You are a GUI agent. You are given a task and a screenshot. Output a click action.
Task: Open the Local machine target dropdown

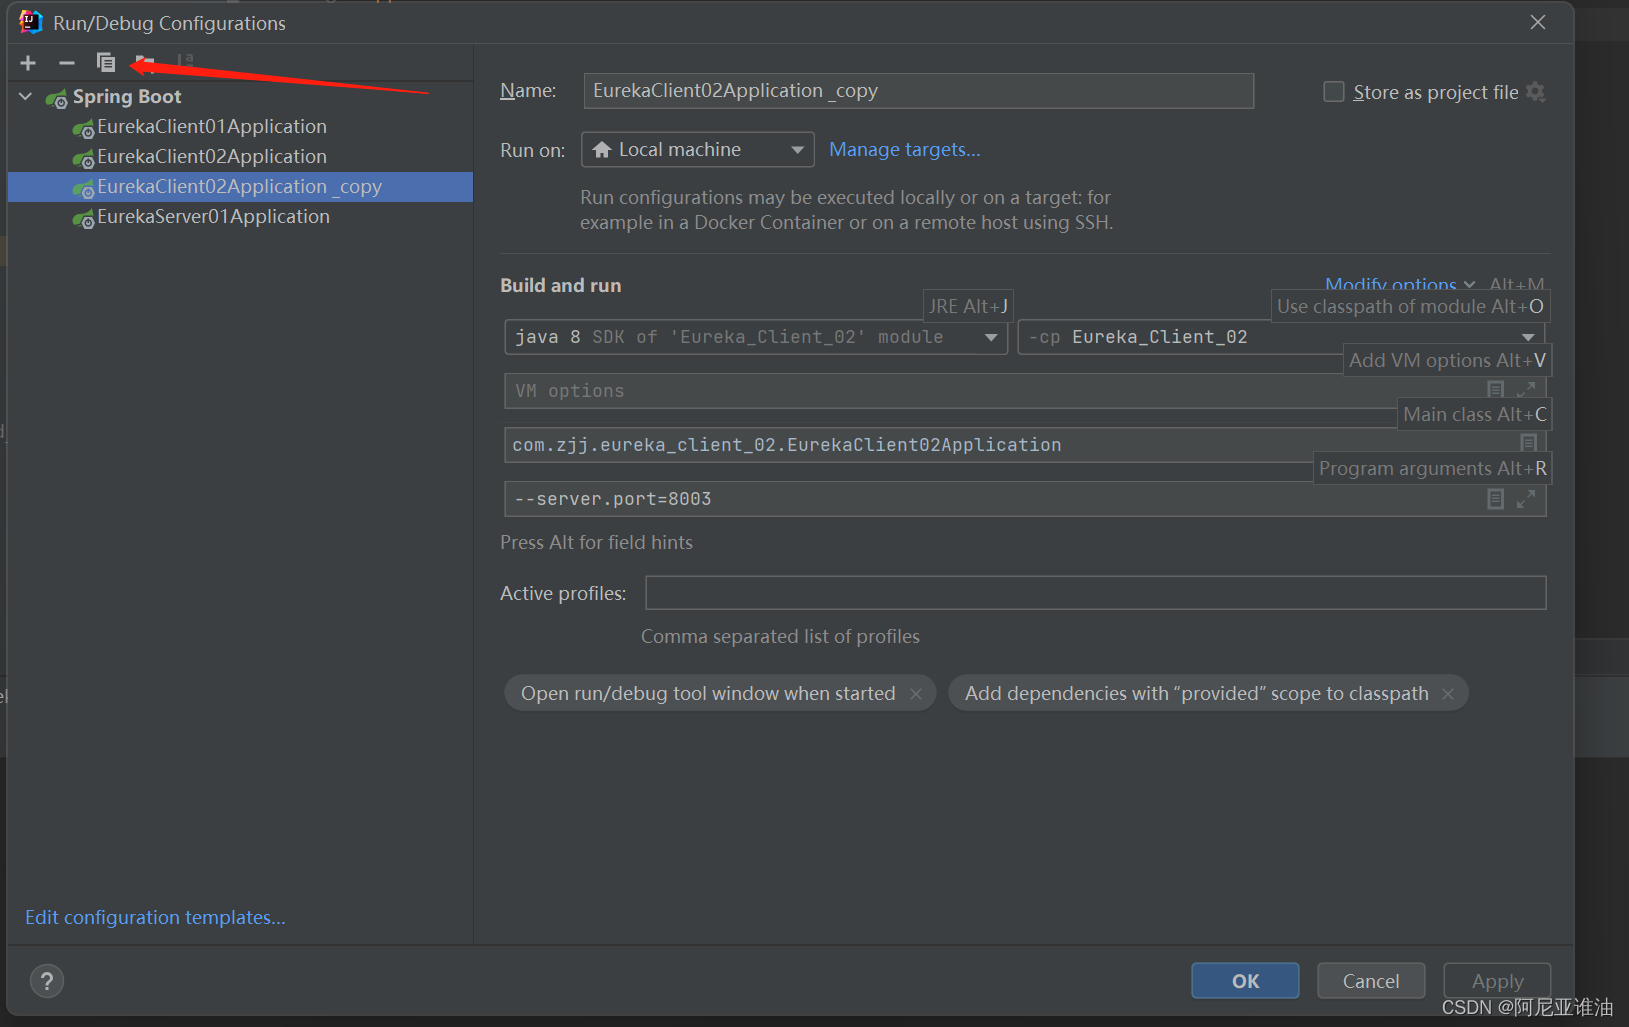(697, 150)
